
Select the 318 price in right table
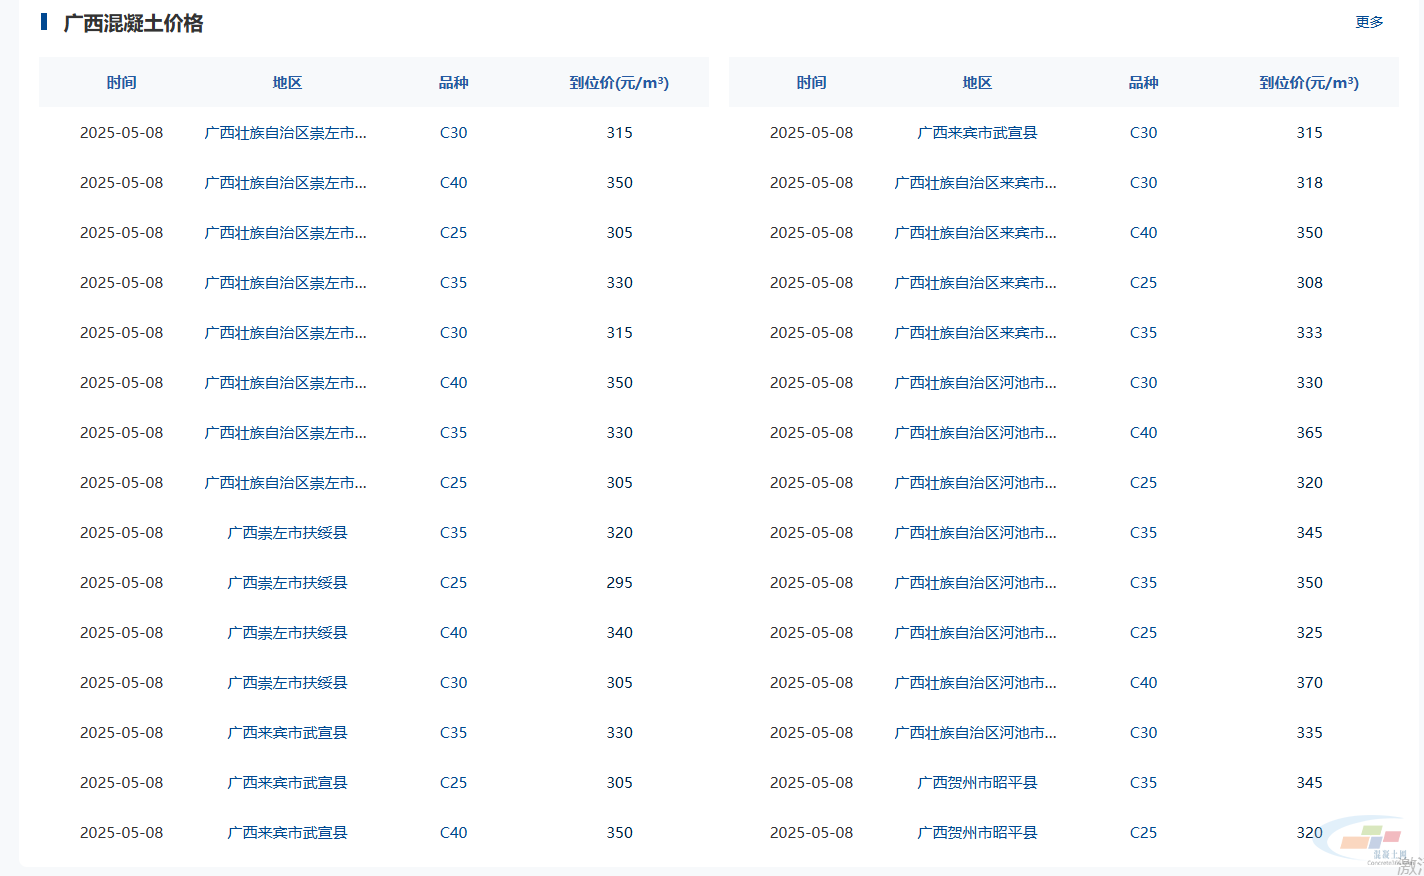click(x=1309, y=183)
